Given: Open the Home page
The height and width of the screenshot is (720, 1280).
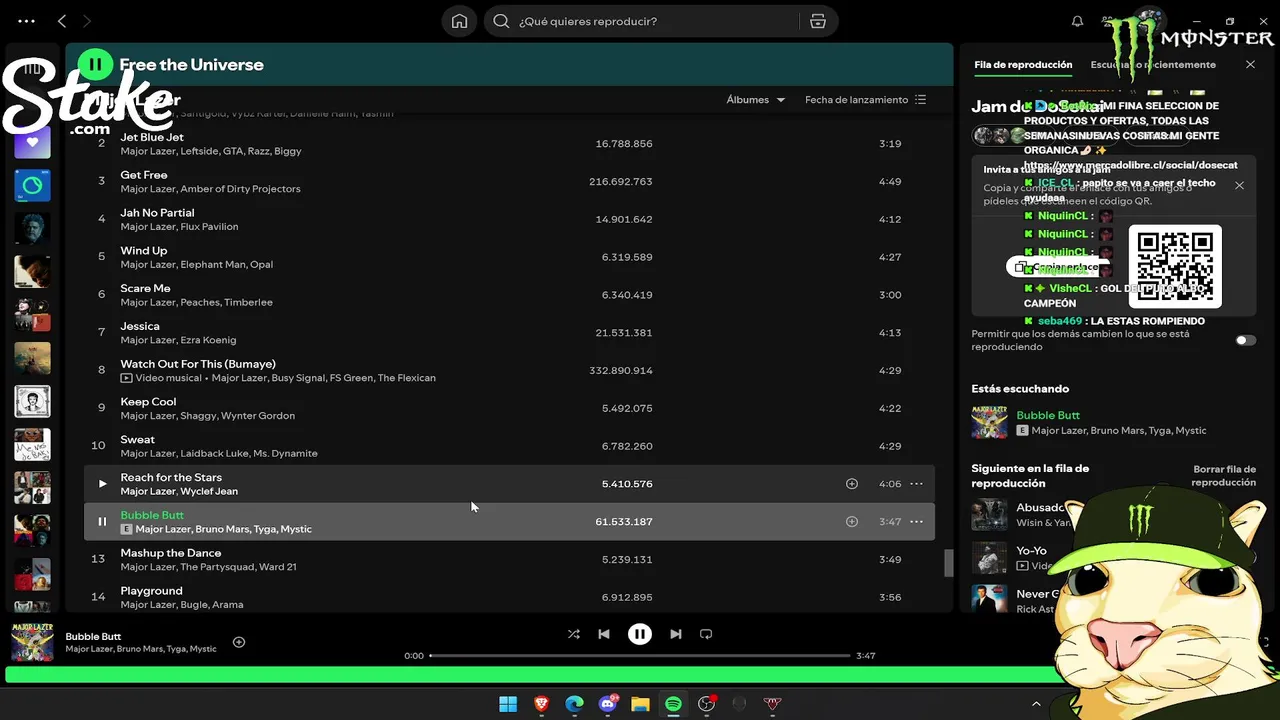Looking at the screenshot, I should [459, 21].
